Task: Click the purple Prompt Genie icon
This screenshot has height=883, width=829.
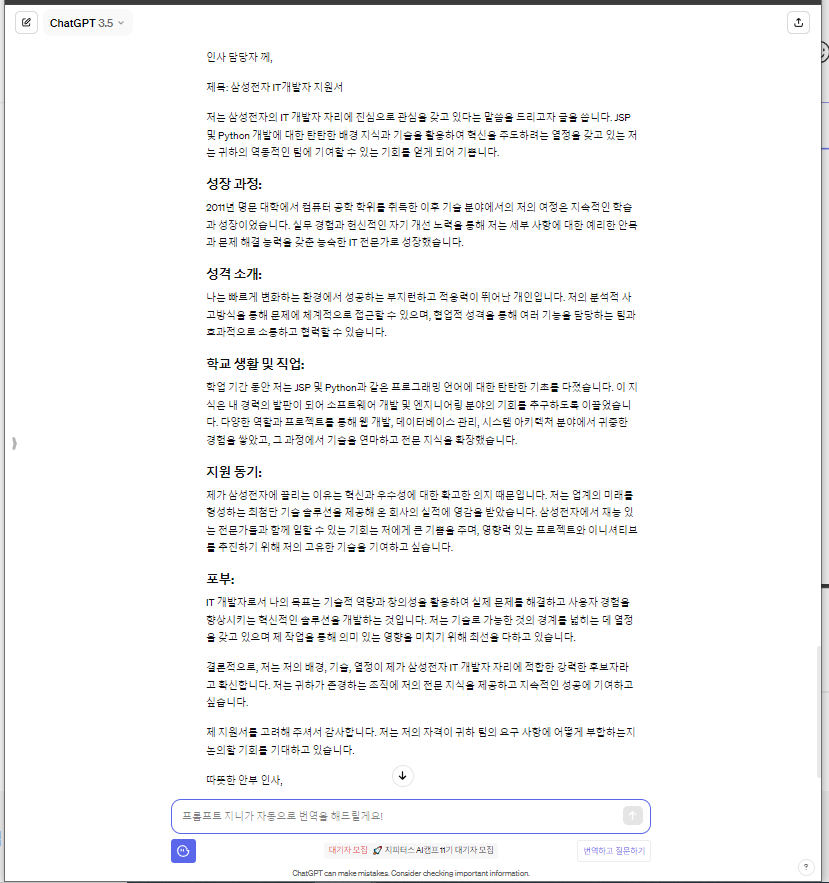Action: click(183, 851)
